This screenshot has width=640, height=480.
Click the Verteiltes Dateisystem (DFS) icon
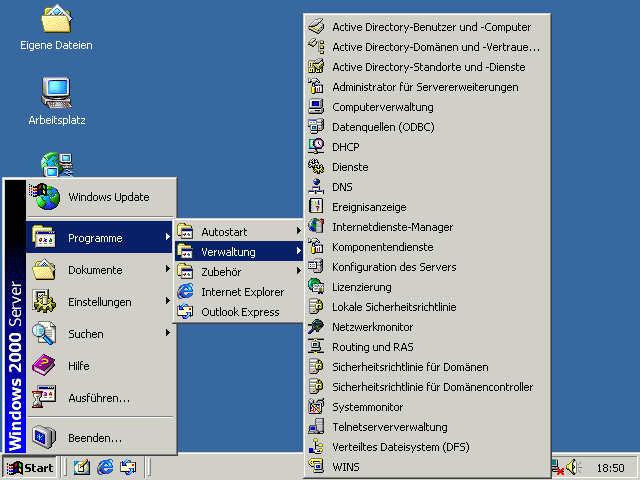tap(316, 447)
